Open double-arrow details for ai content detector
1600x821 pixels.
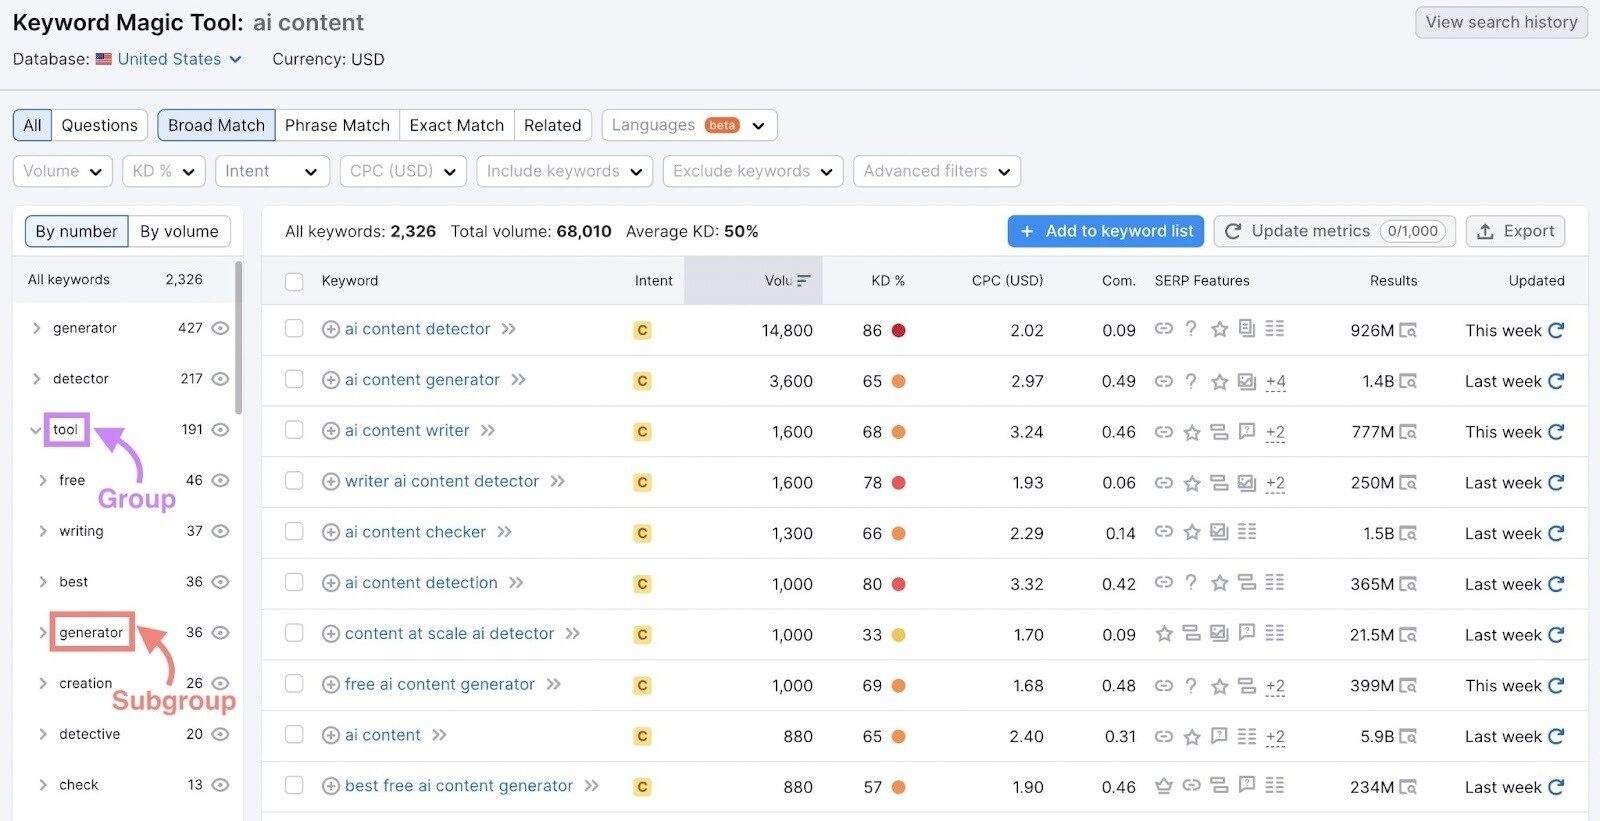click(x=508, y=329)
